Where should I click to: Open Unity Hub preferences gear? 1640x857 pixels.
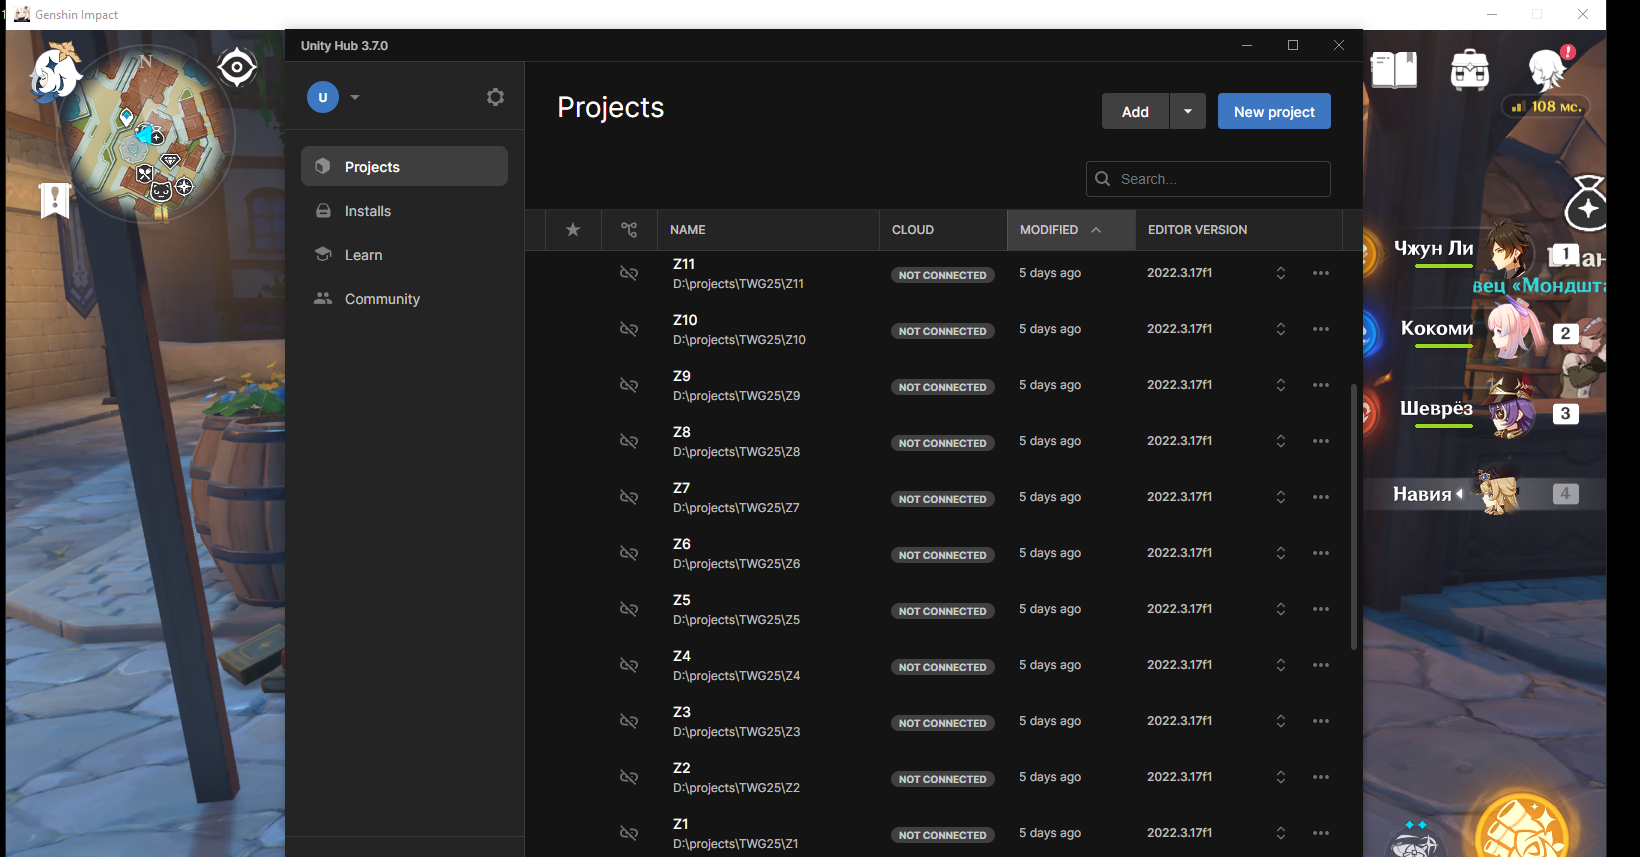[495, 97]
